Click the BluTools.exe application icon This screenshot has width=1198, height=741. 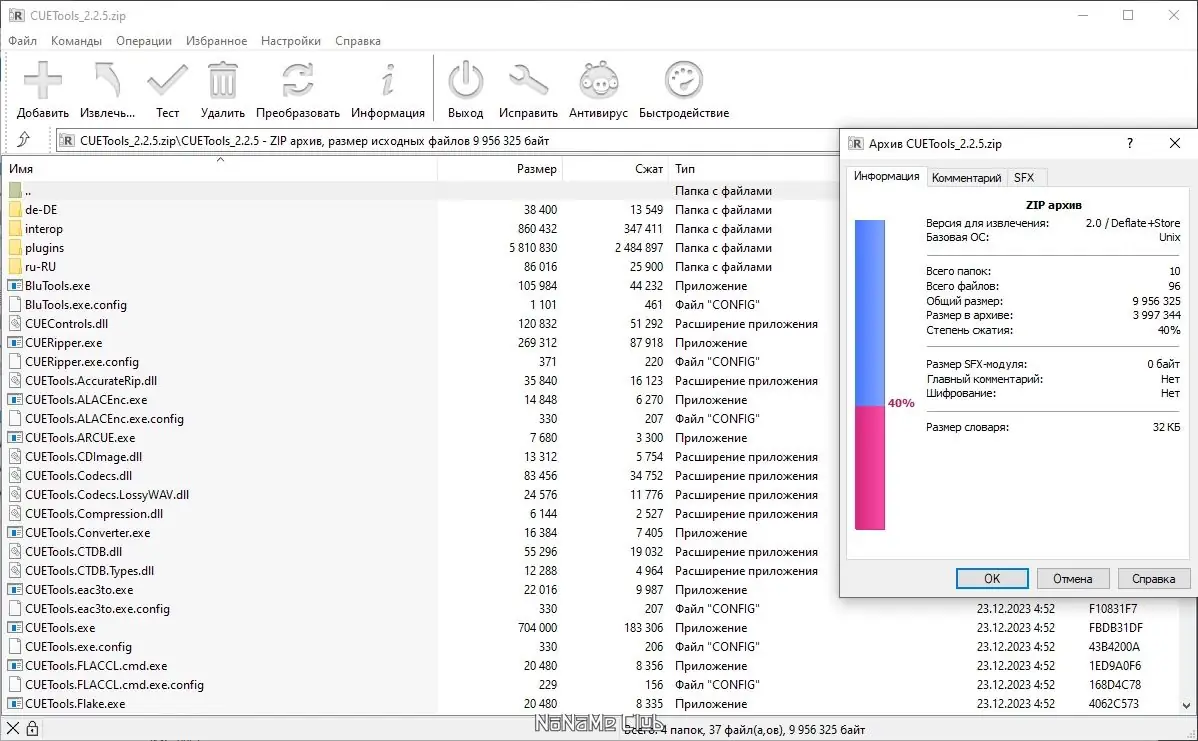(x=15, y=286)
